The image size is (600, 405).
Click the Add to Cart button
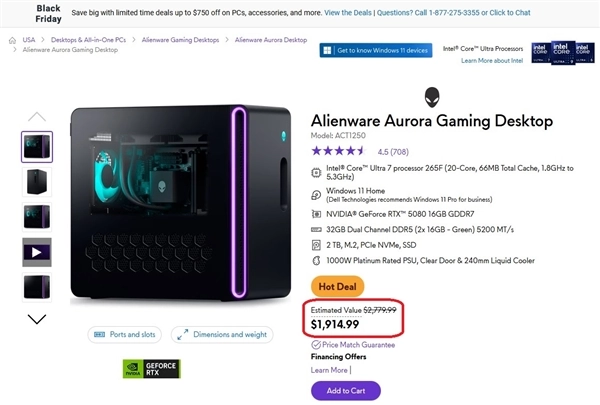pos(345,391)
